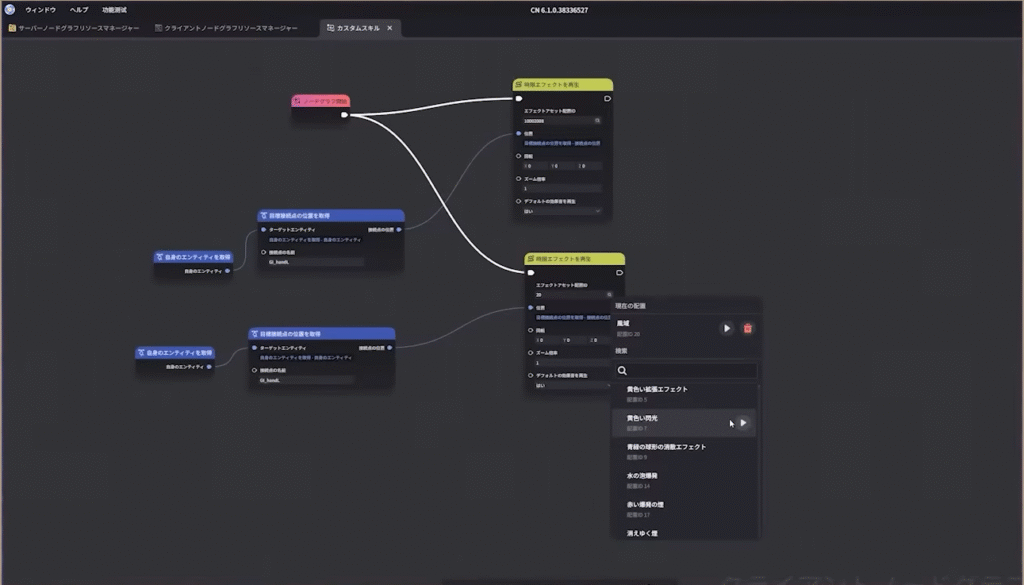Close the カスタムスキル tab
The height and width of the screenshot is (585, 1024).
tap(390, 28)
